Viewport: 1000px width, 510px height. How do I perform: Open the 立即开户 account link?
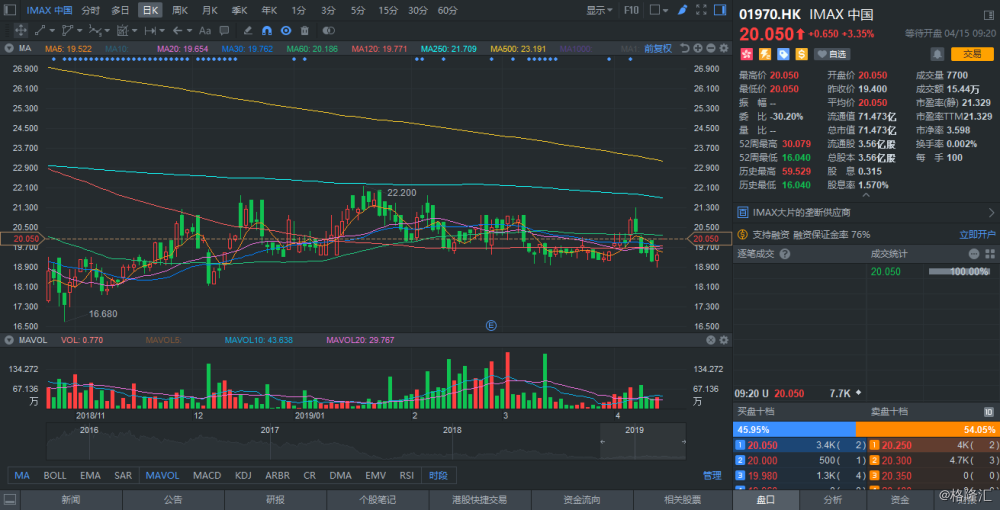pos(977,235)
